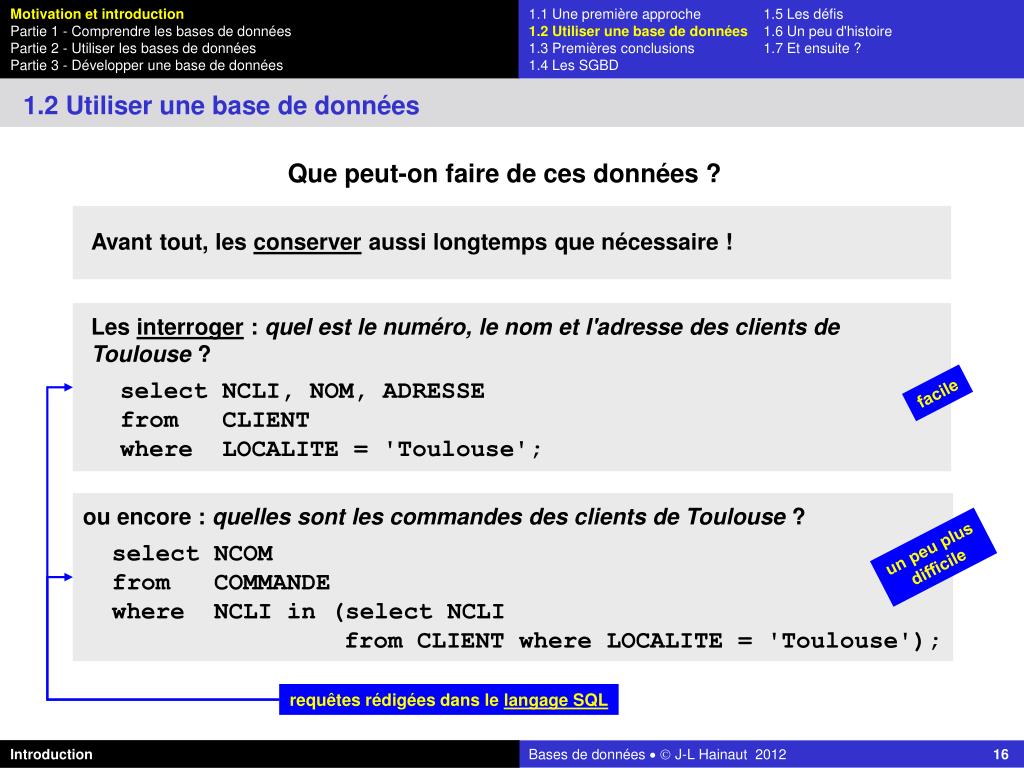Click the 'requêtes rédigées dans le' blue box

[449, 699]
